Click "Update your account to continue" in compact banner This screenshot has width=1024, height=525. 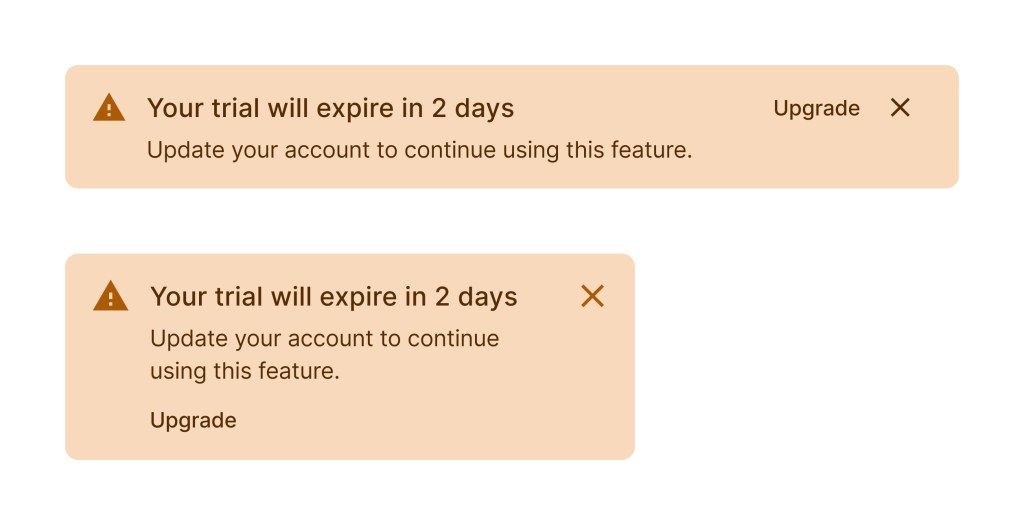click(324, 339)
